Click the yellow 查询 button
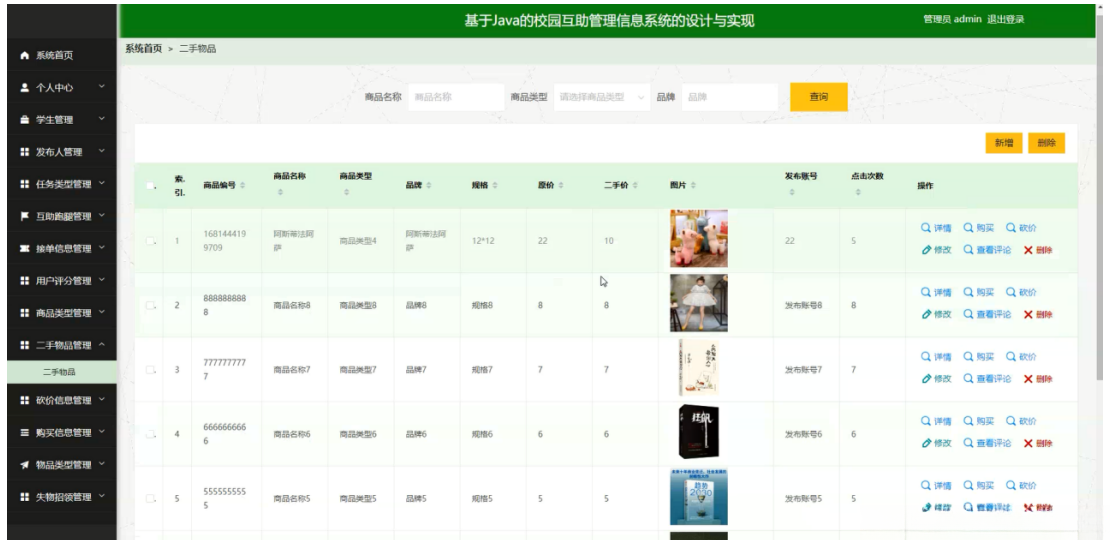 tap(818, 97)
